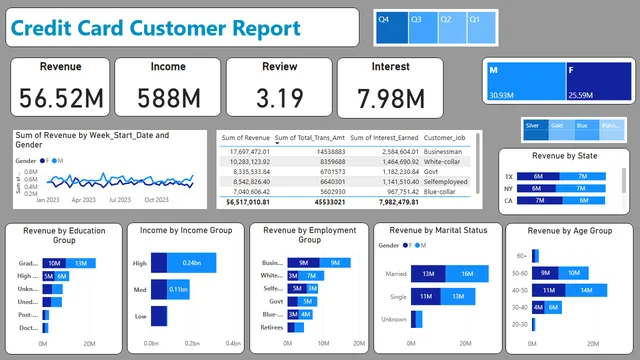
Task: Click the F legend dot in line chart
Action: tap(42, 161)
